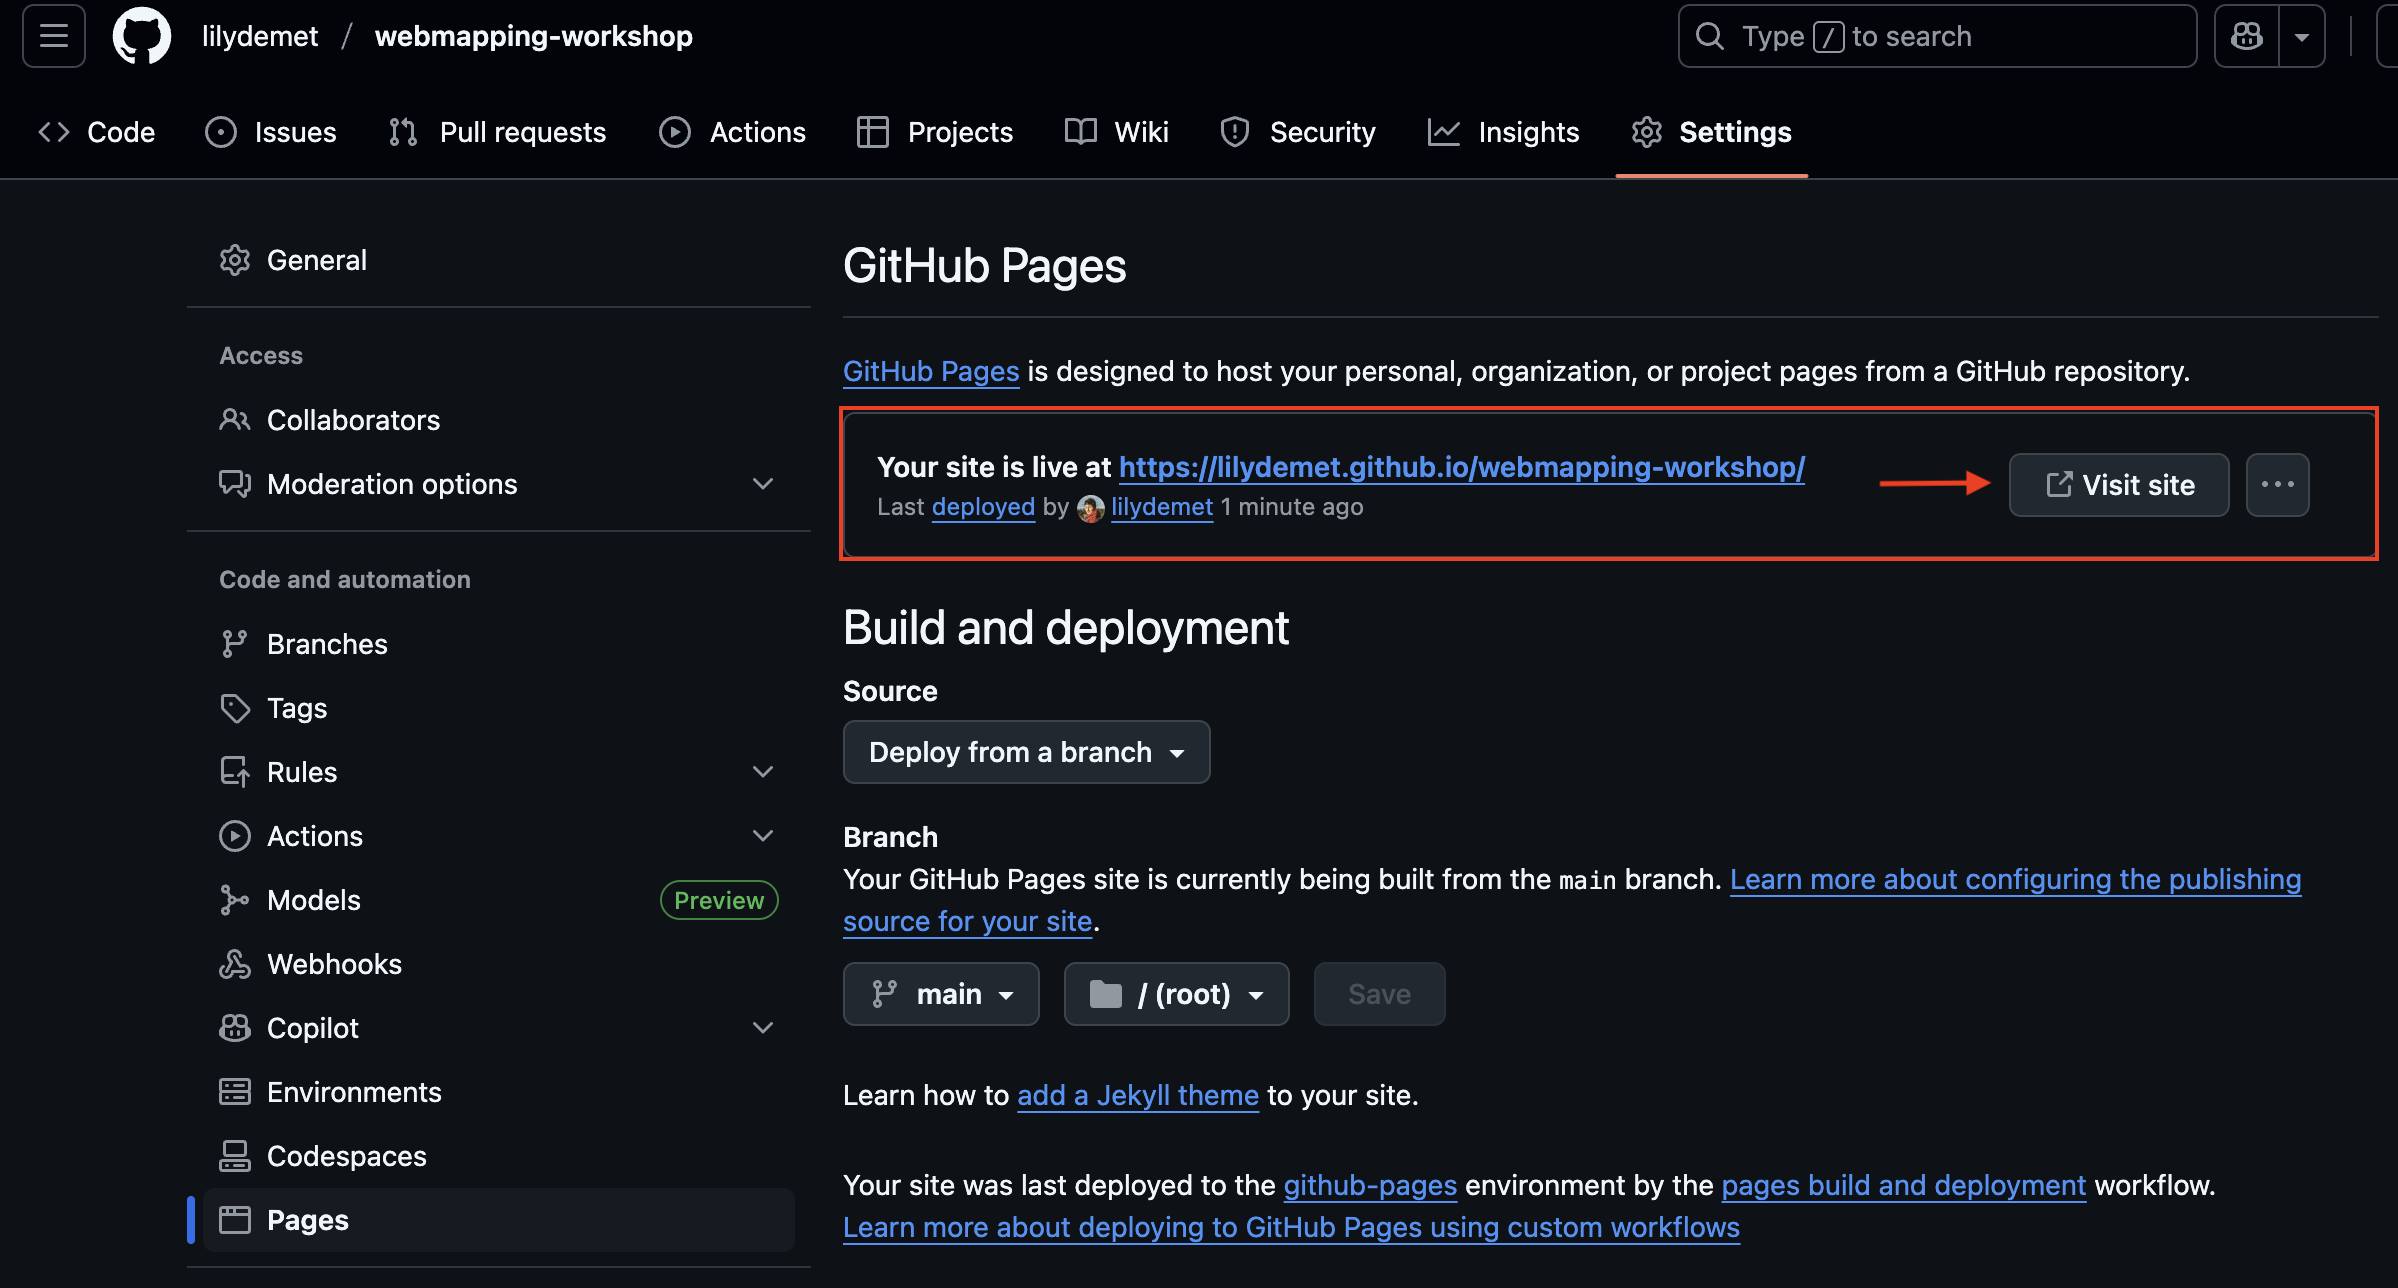Open Learn more about custom workflows link
2398x1288 pixels.
pos(1291,1227)
